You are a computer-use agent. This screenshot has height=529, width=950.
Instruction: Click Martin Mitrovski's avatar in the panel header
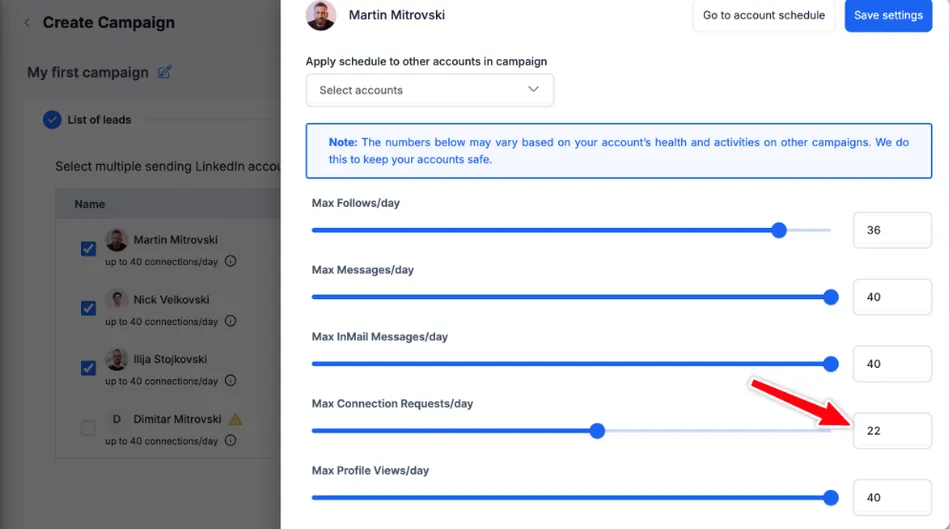pyautogui.click(x=321, y=15)
